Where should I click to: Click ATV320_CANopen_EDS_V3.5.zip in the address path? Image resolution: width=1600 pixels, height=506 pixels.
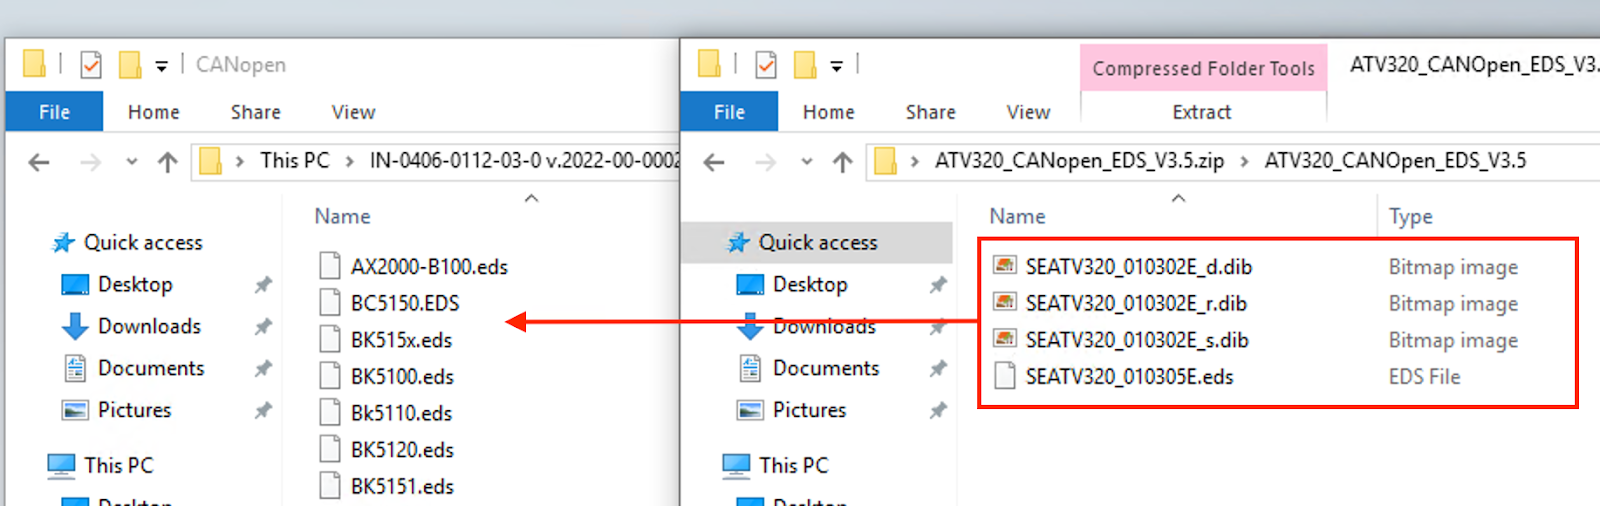tap(1078, 161)
